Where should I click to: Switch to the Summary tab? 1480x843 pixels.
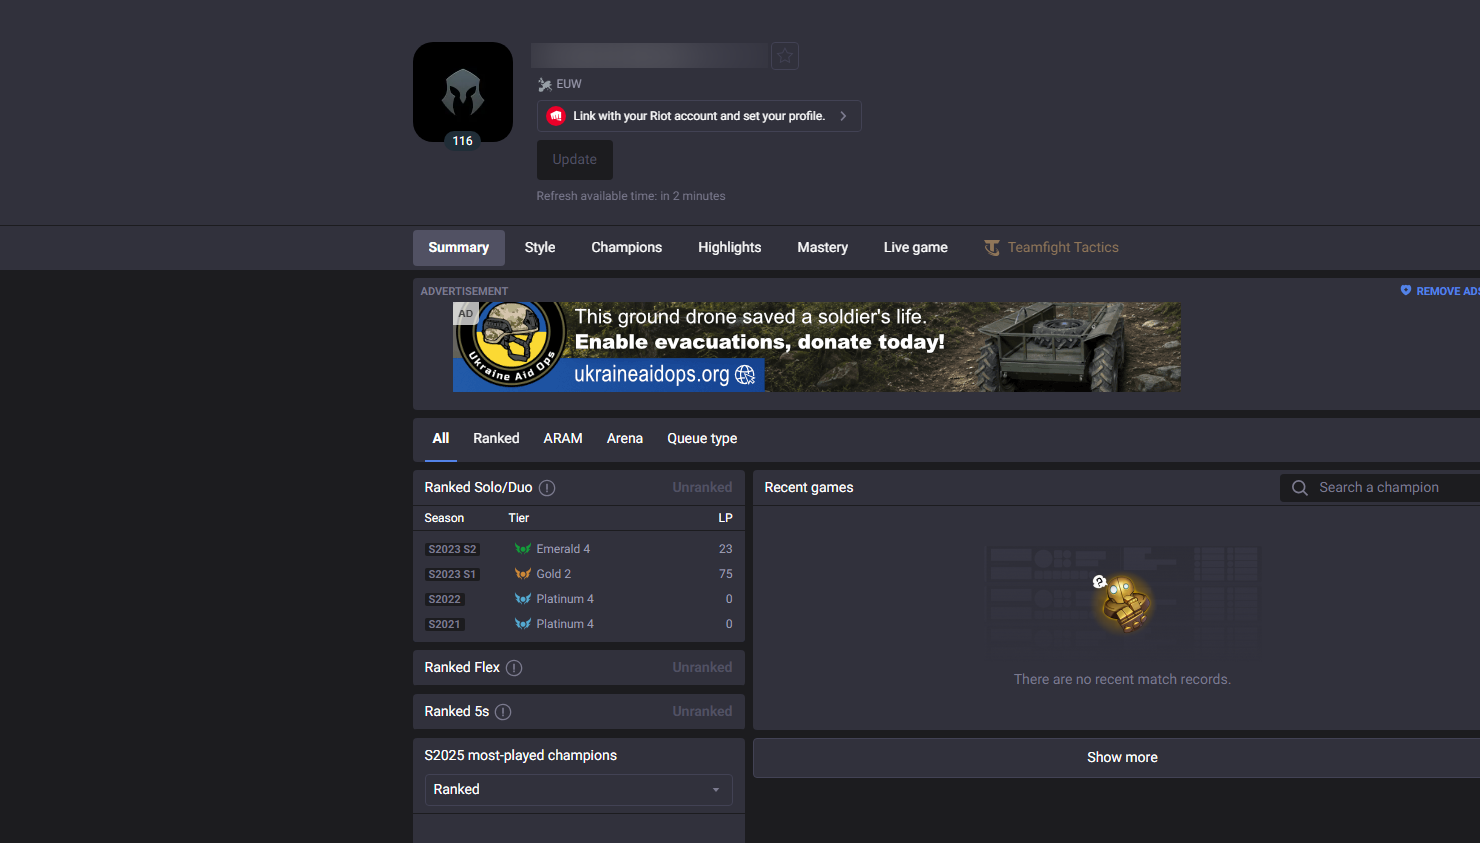(x=459, y=248)
